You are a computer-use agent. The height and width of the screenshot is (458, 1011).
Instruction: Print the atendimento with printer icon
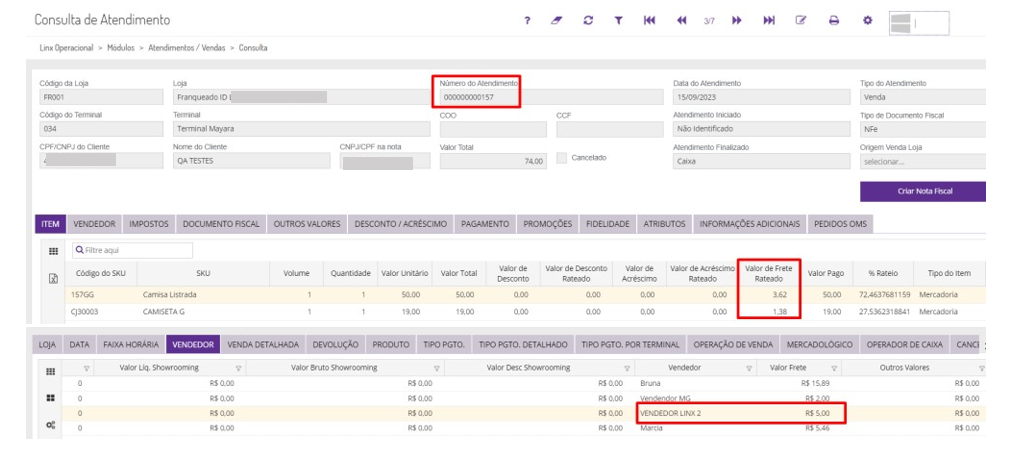tap(834, 21)
